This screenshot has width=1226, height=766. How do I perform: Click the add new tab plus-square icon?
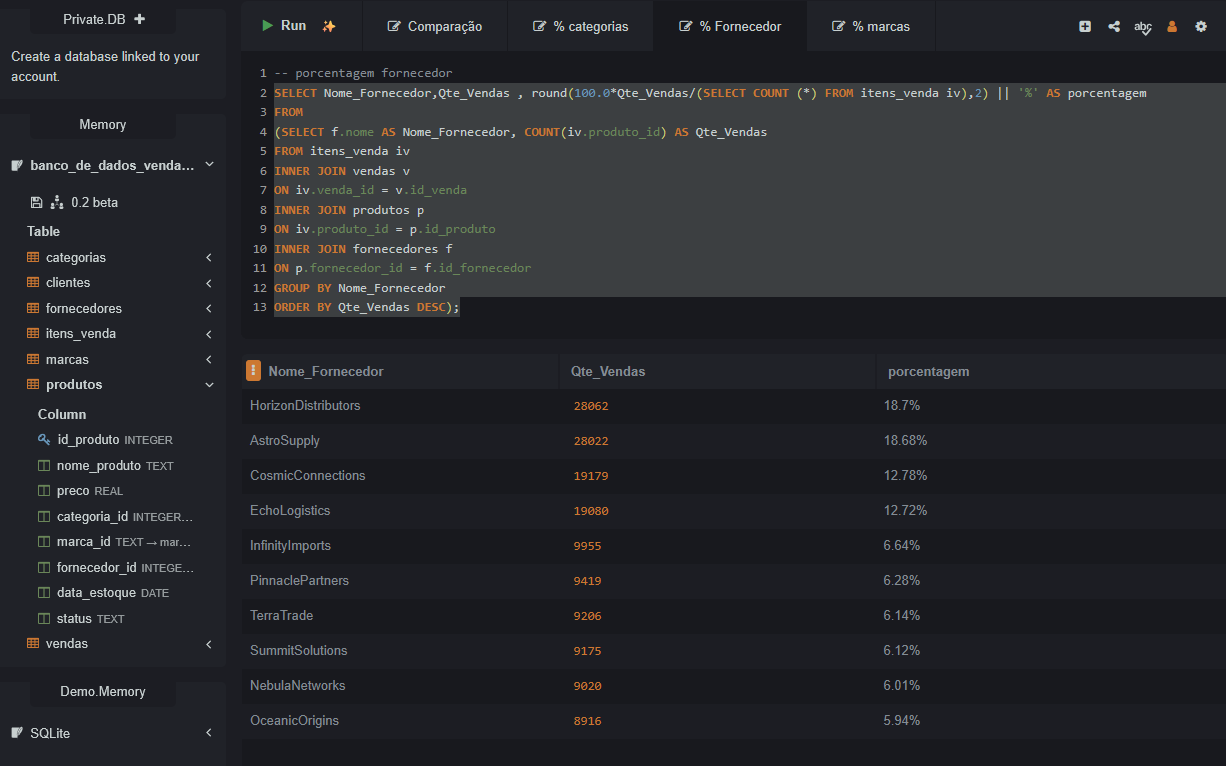1085,26
